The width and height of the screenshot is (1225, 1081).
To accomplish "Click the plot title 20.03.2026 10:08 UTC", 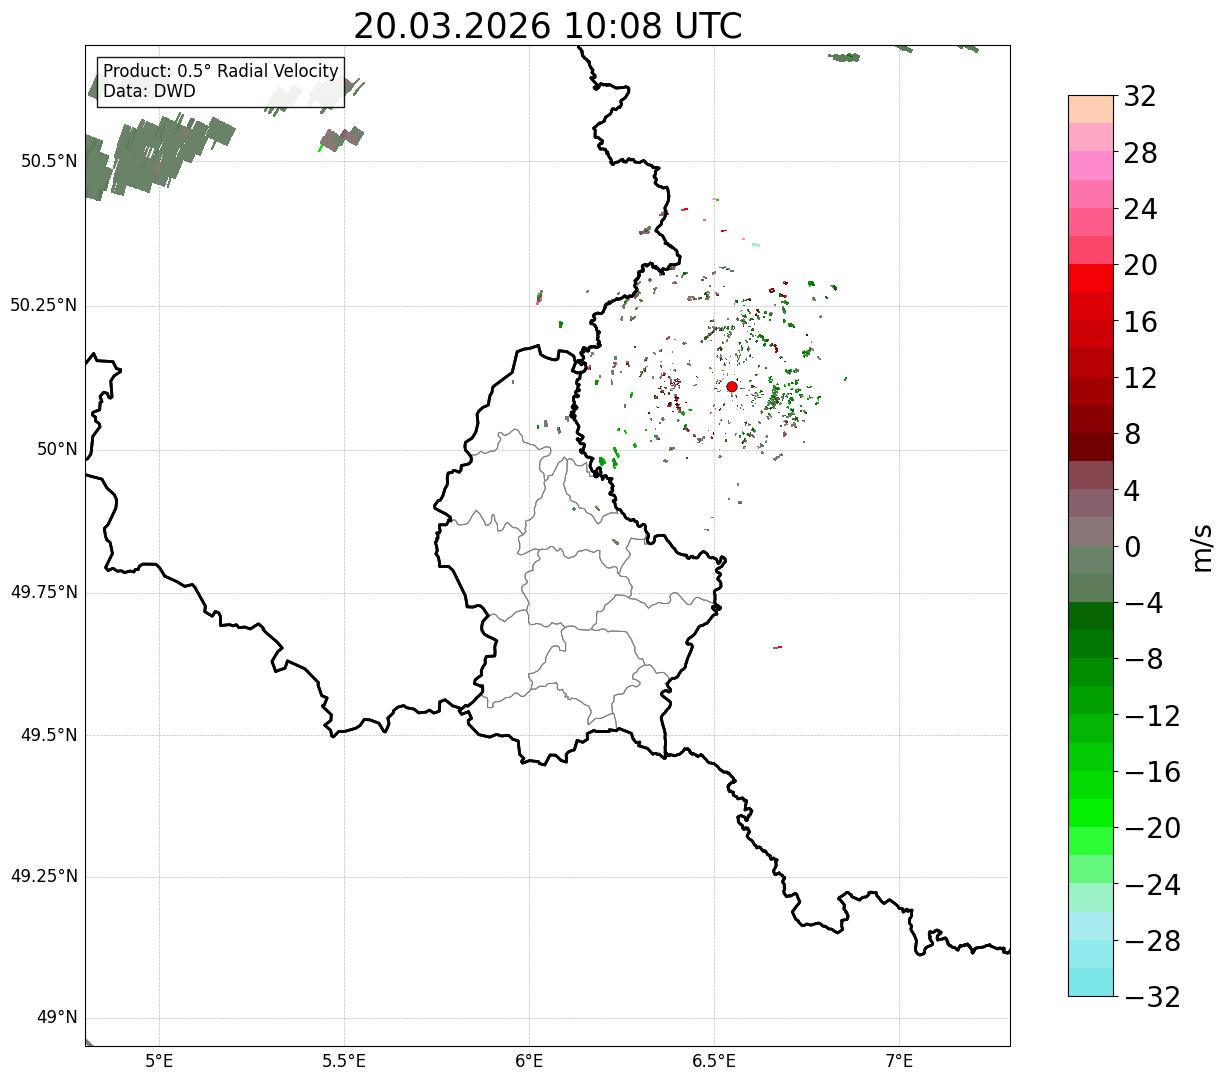I will pos(548,26).
